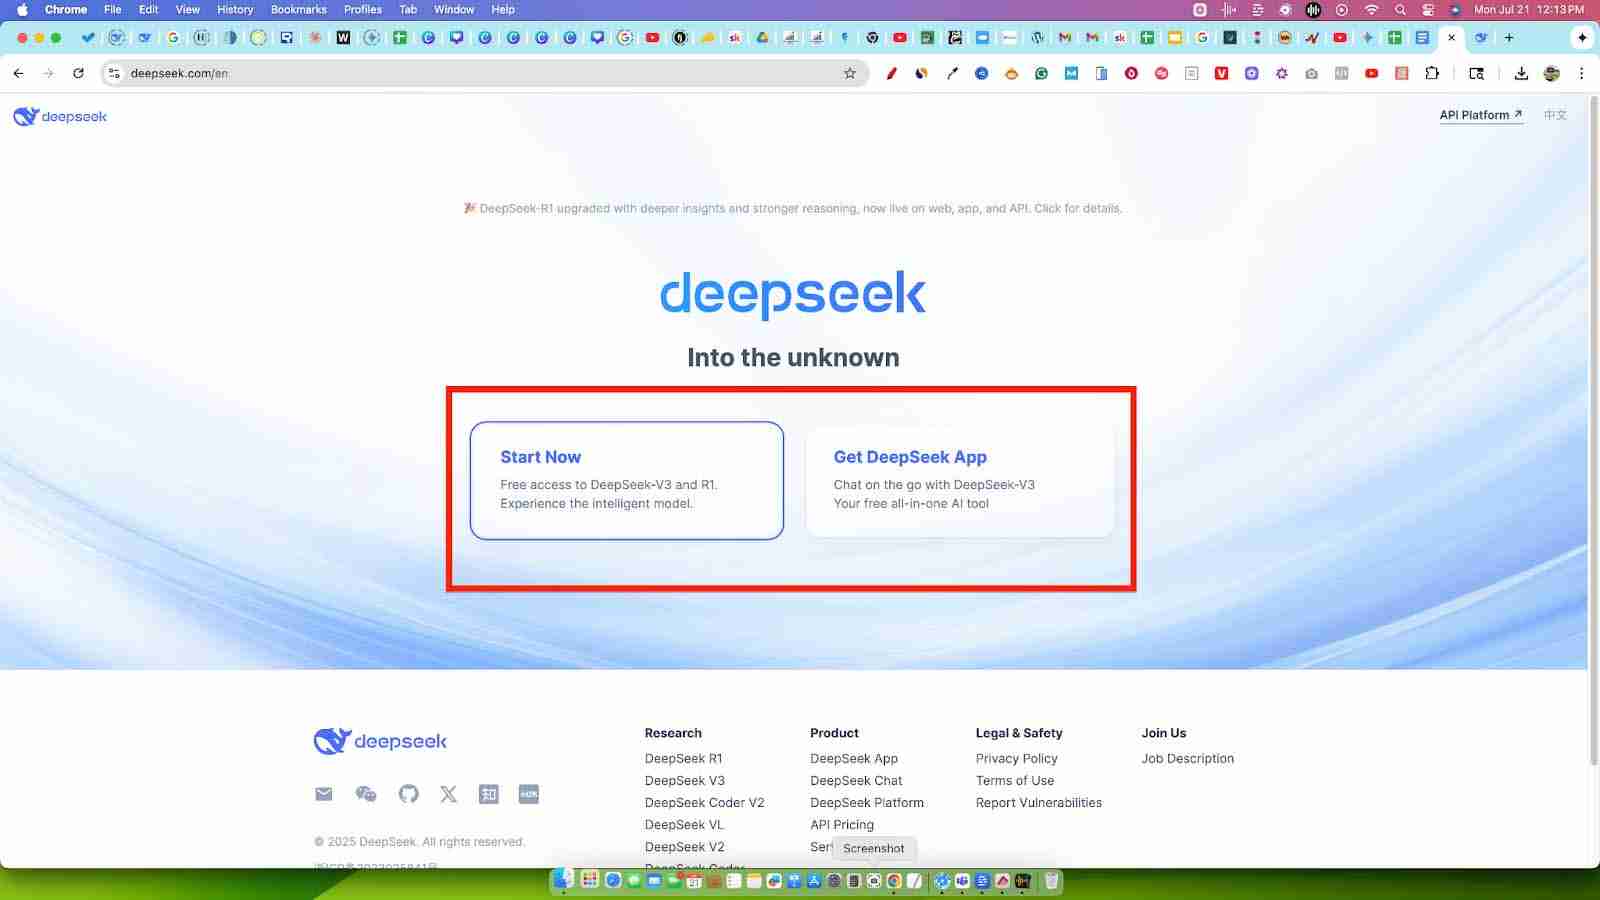
Task: Open the Bookmarks menu
Action: point(299,9)
